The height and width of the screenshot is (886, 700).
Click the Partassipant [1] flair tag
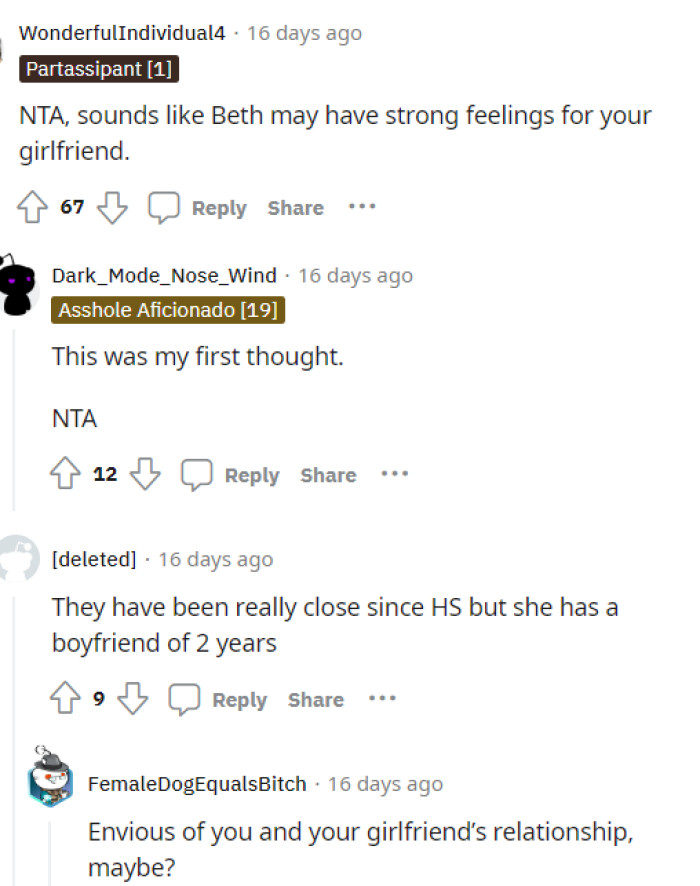(98, 69)
